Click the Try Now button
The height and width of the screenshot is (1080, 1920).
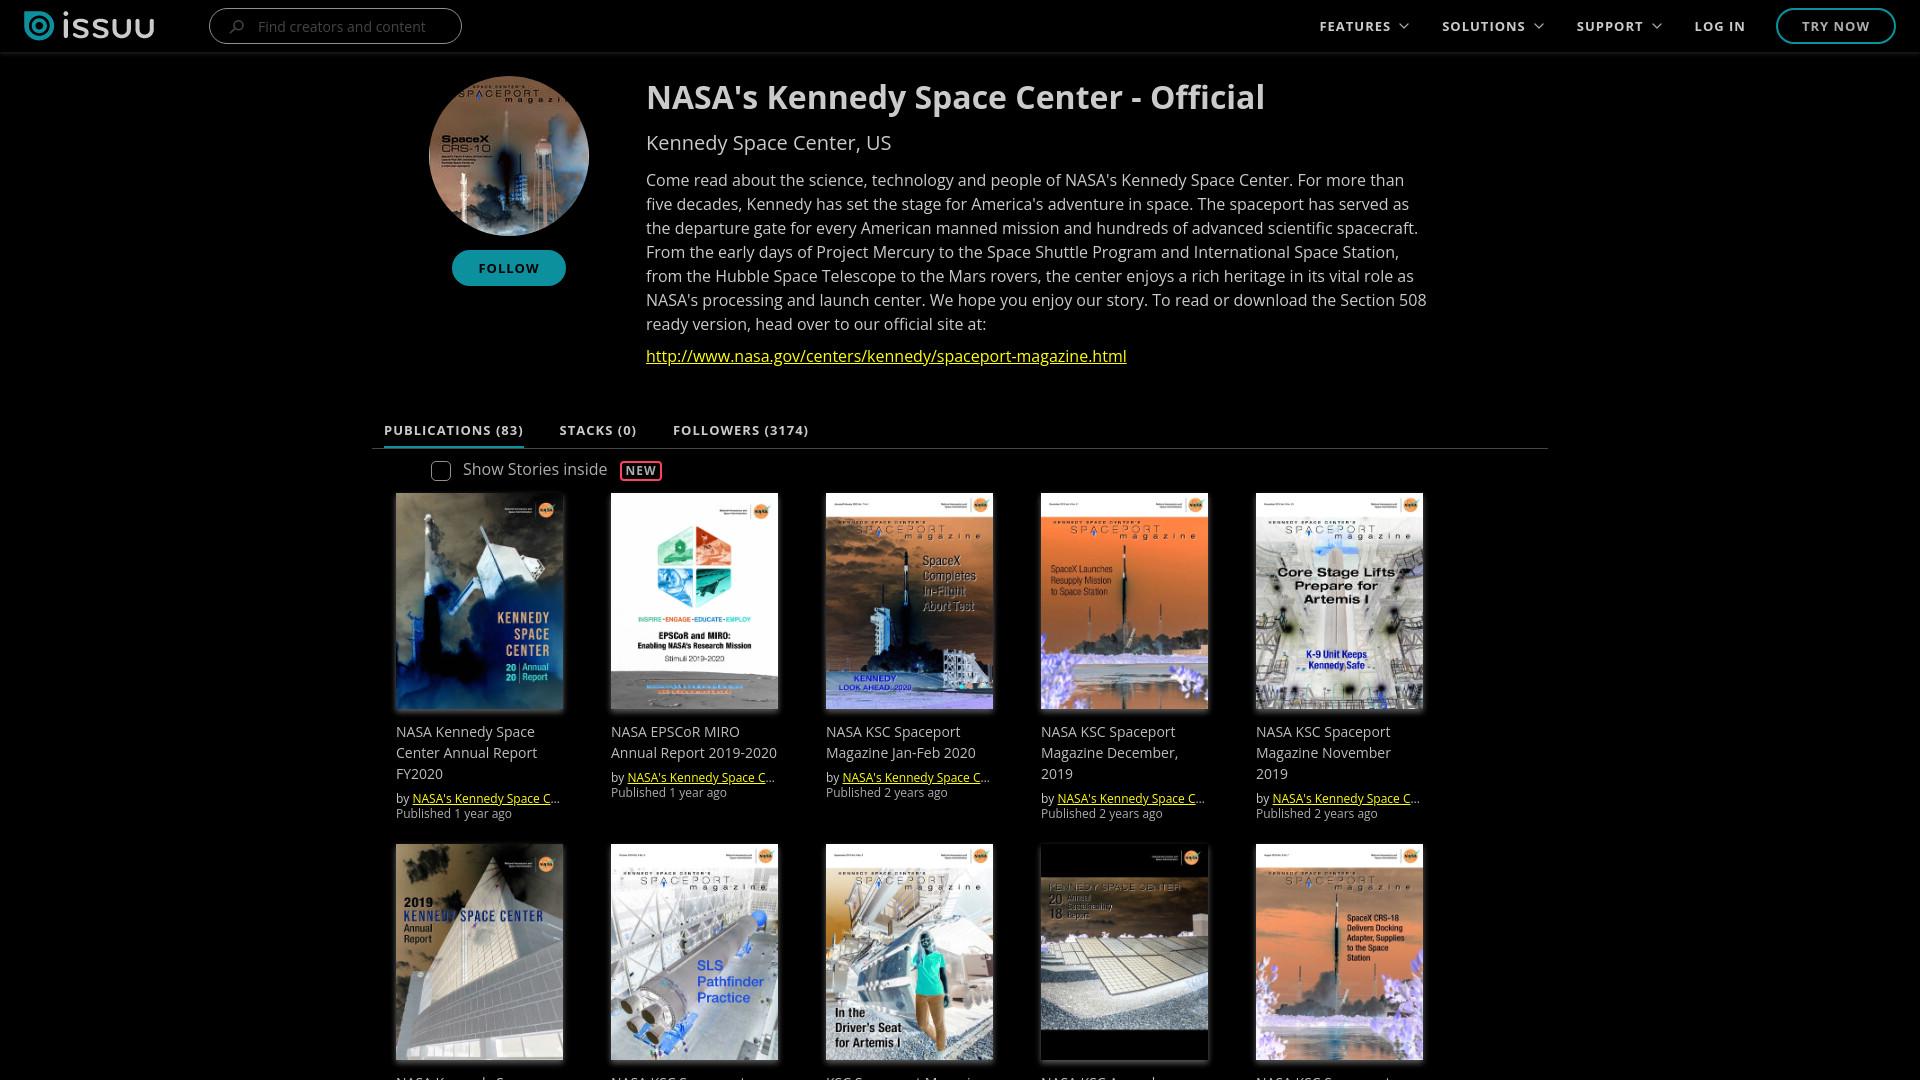(x=1835, y=26)
